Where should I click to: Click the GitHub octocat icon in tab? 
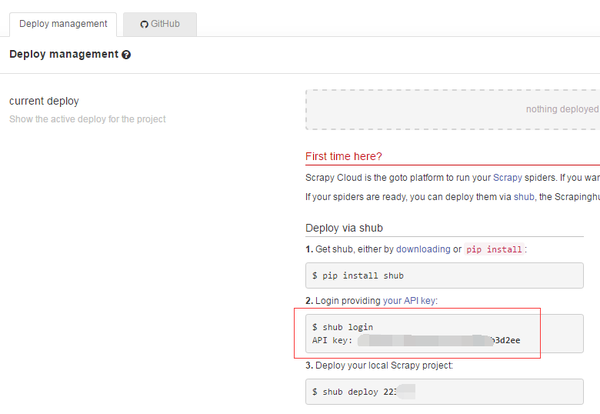[144, 22]
